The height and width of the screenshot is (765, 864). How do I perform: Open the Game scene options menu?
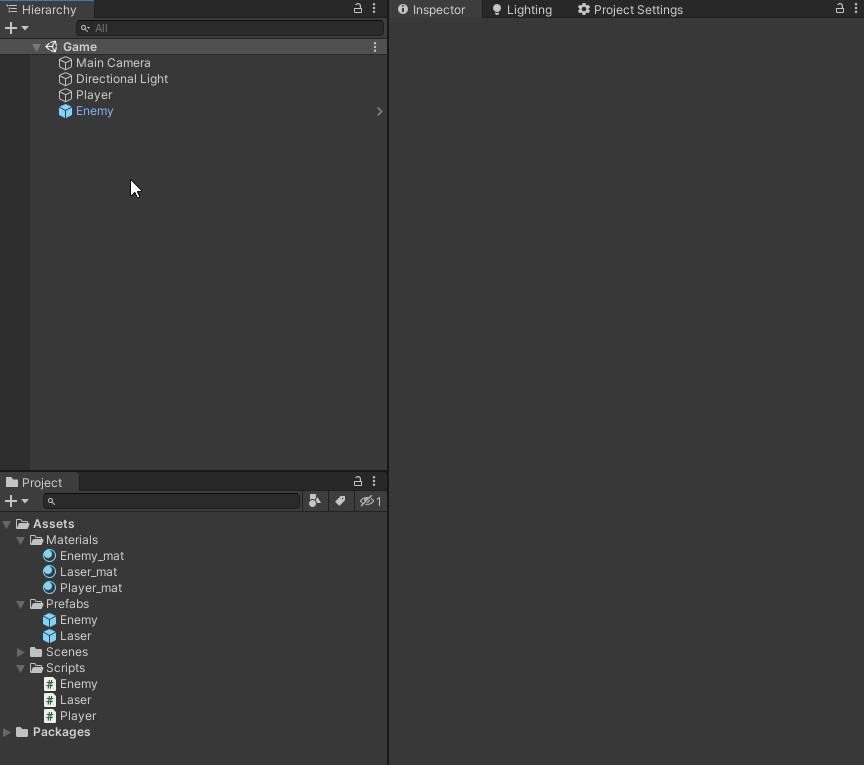tap(375, 46)
